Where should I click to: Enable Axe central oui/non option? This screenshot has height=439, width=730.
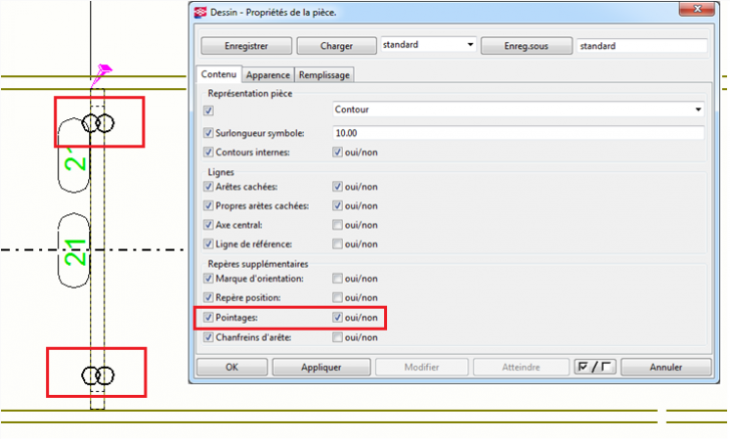tap(338, 225)
